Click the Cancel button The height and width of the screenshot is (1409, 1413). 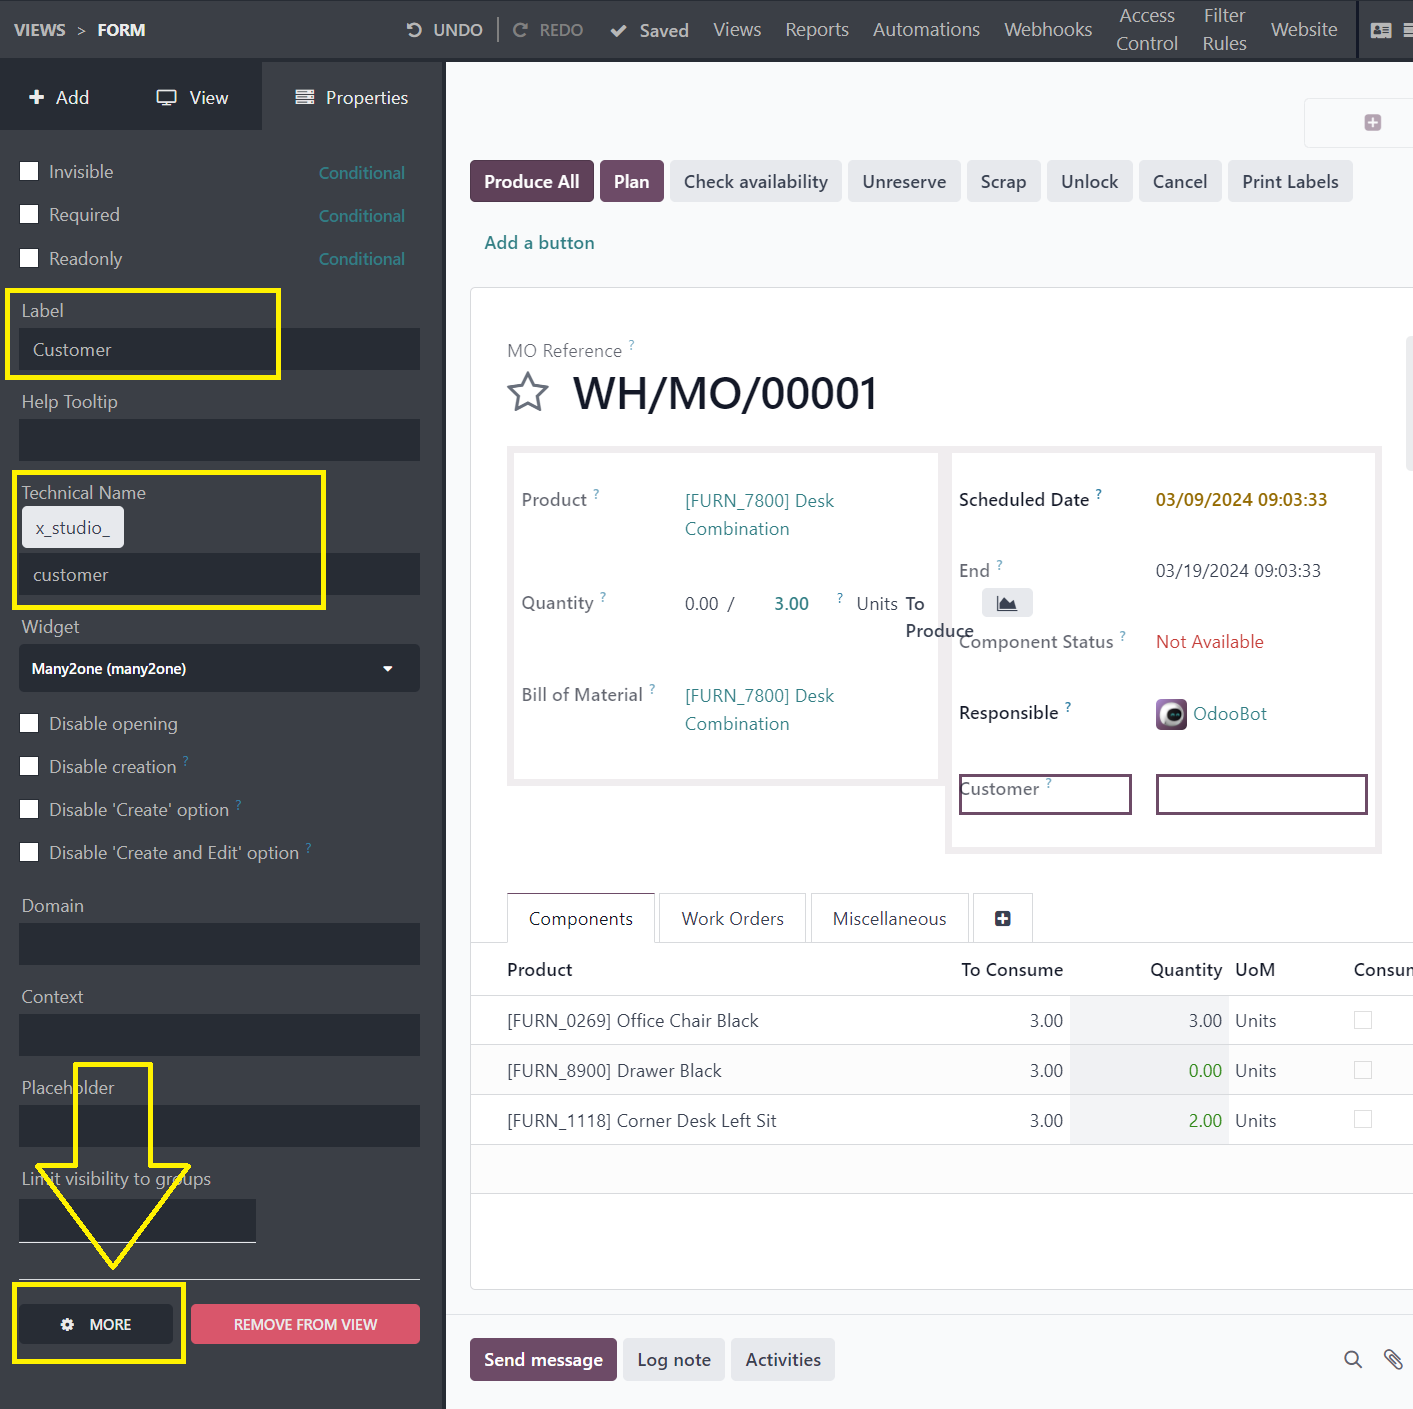(1180, 181)
